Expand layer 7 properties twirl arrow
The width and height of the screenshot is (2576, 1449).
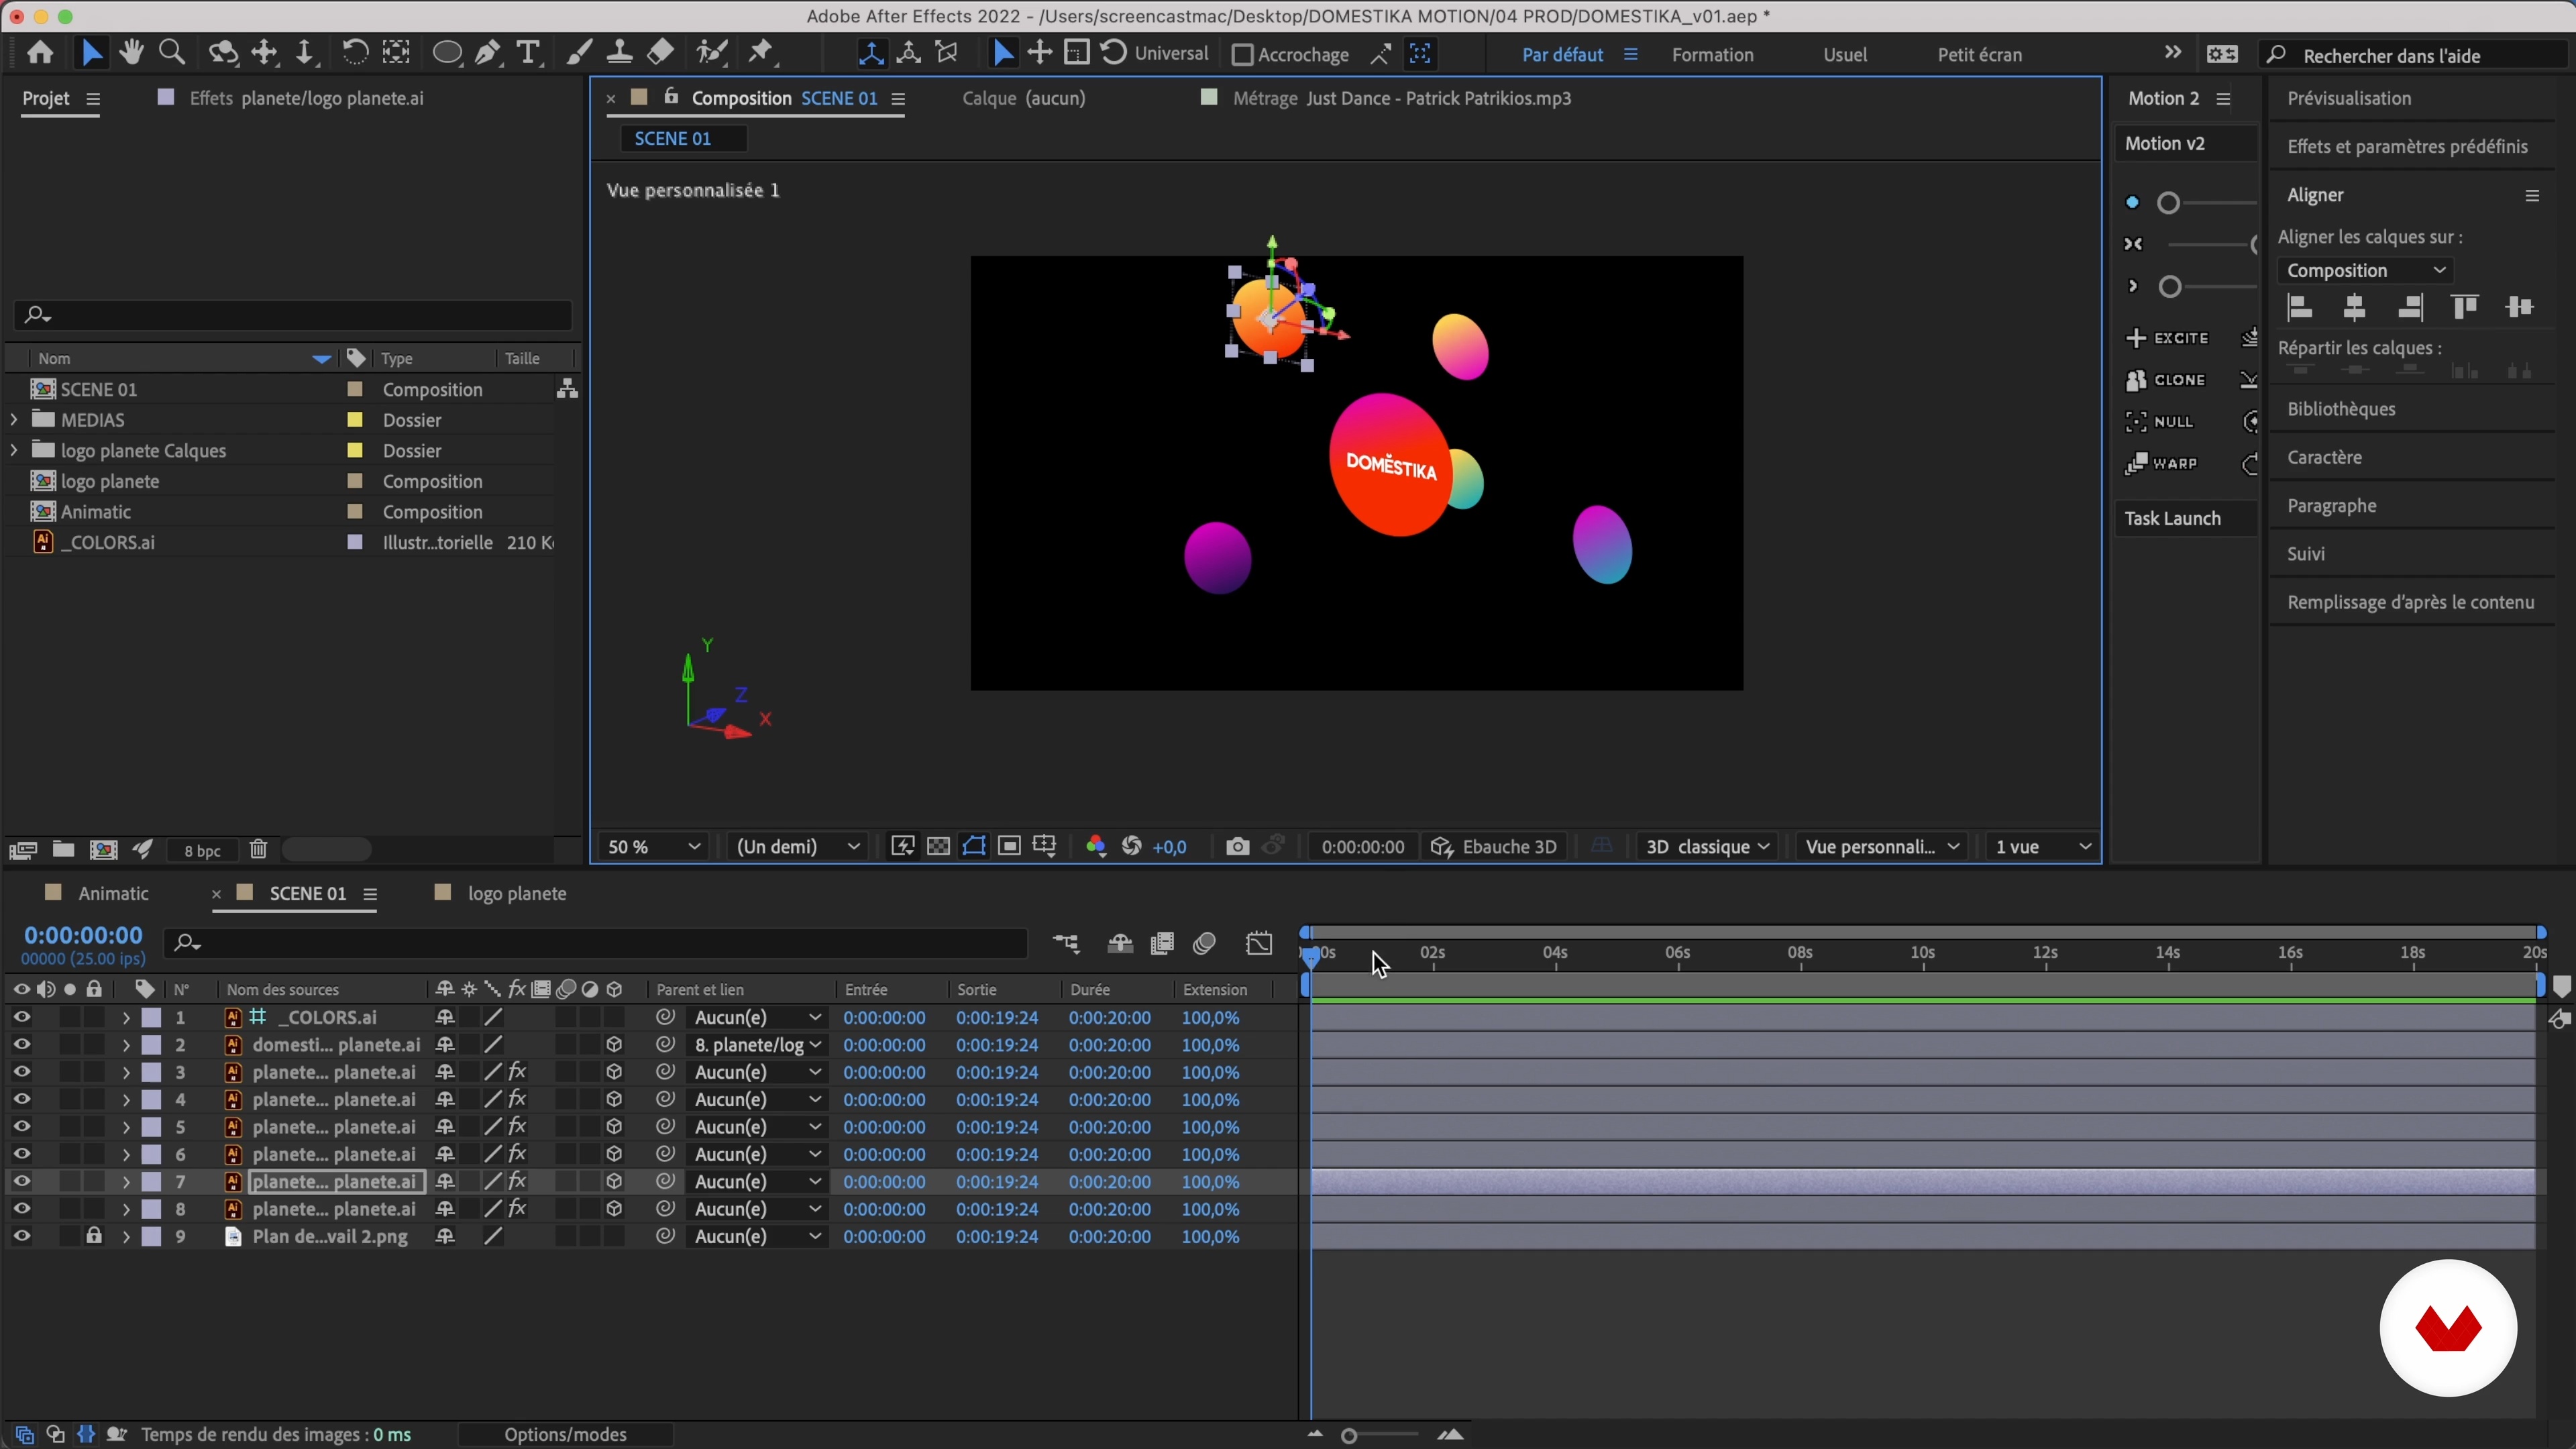tap(125, 1182)
